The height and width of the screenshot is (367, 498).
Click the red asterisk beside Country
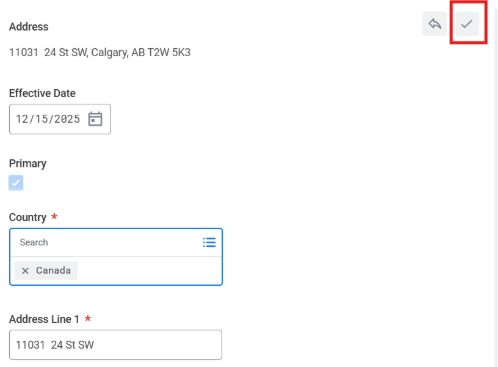coord(54,216)
